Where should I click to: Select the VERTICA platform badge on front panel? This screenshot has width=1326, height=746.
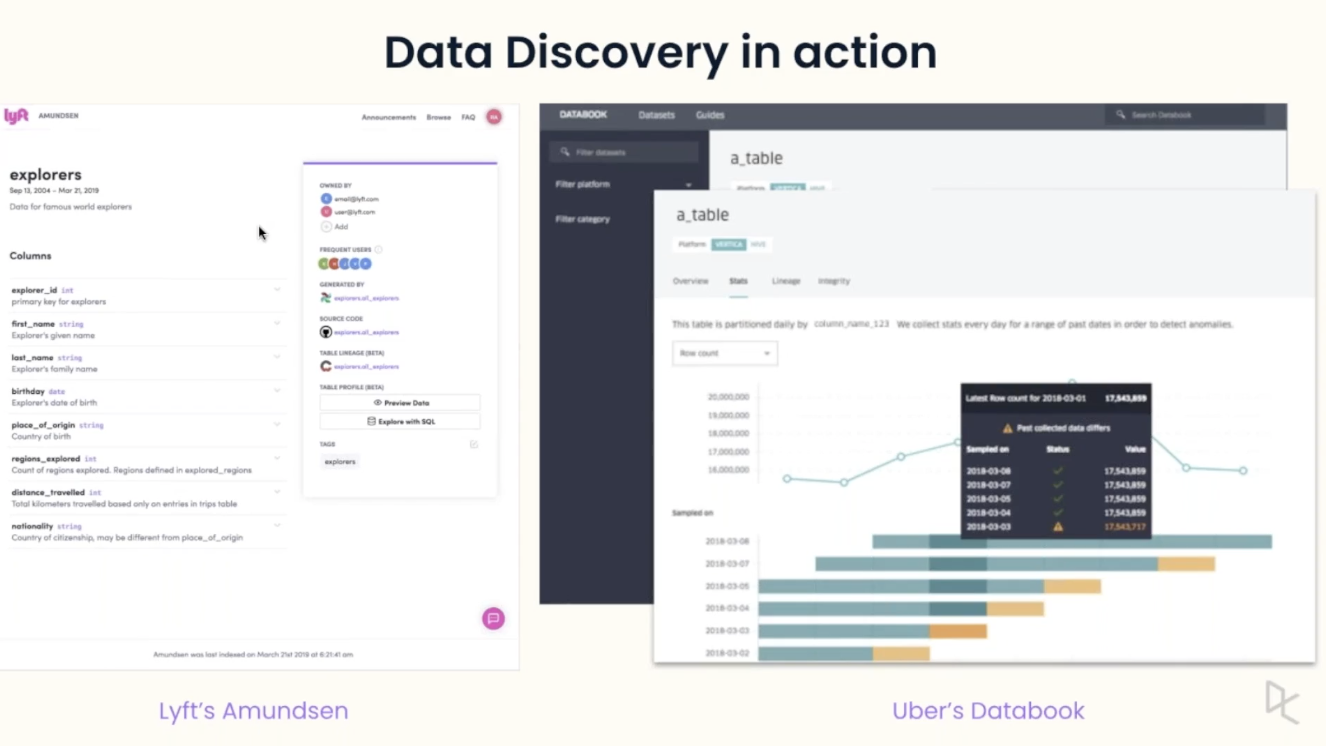tap(729, 244)
